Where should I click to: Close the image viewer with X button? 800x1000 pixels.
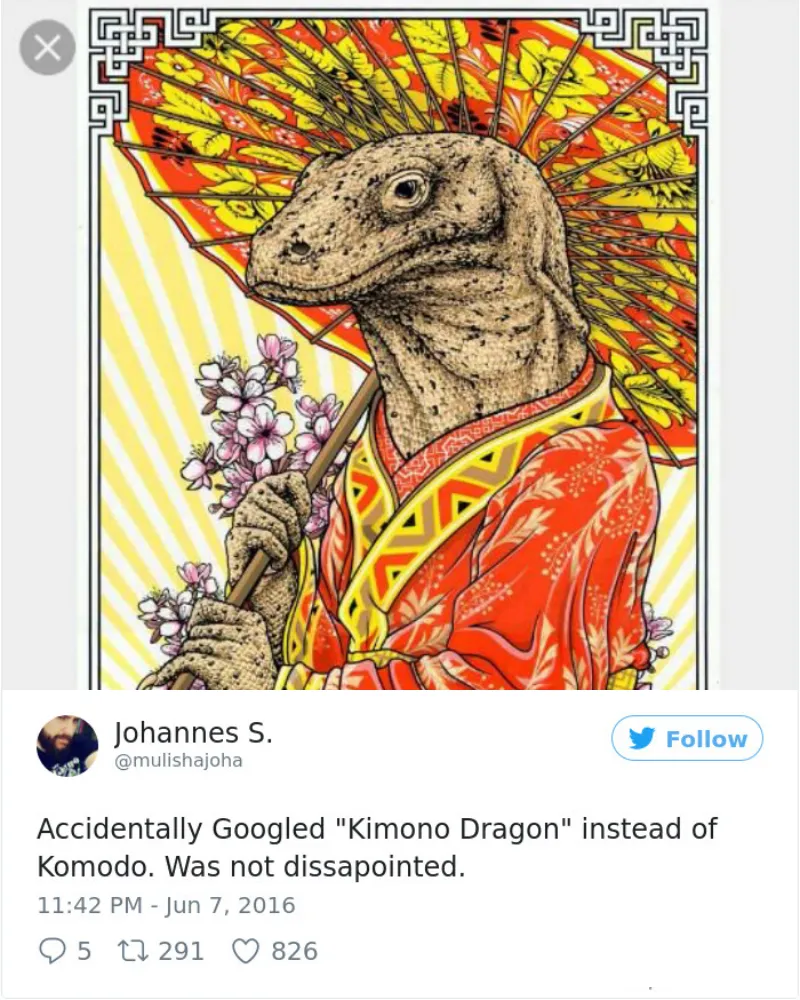(x=48, y=47)
